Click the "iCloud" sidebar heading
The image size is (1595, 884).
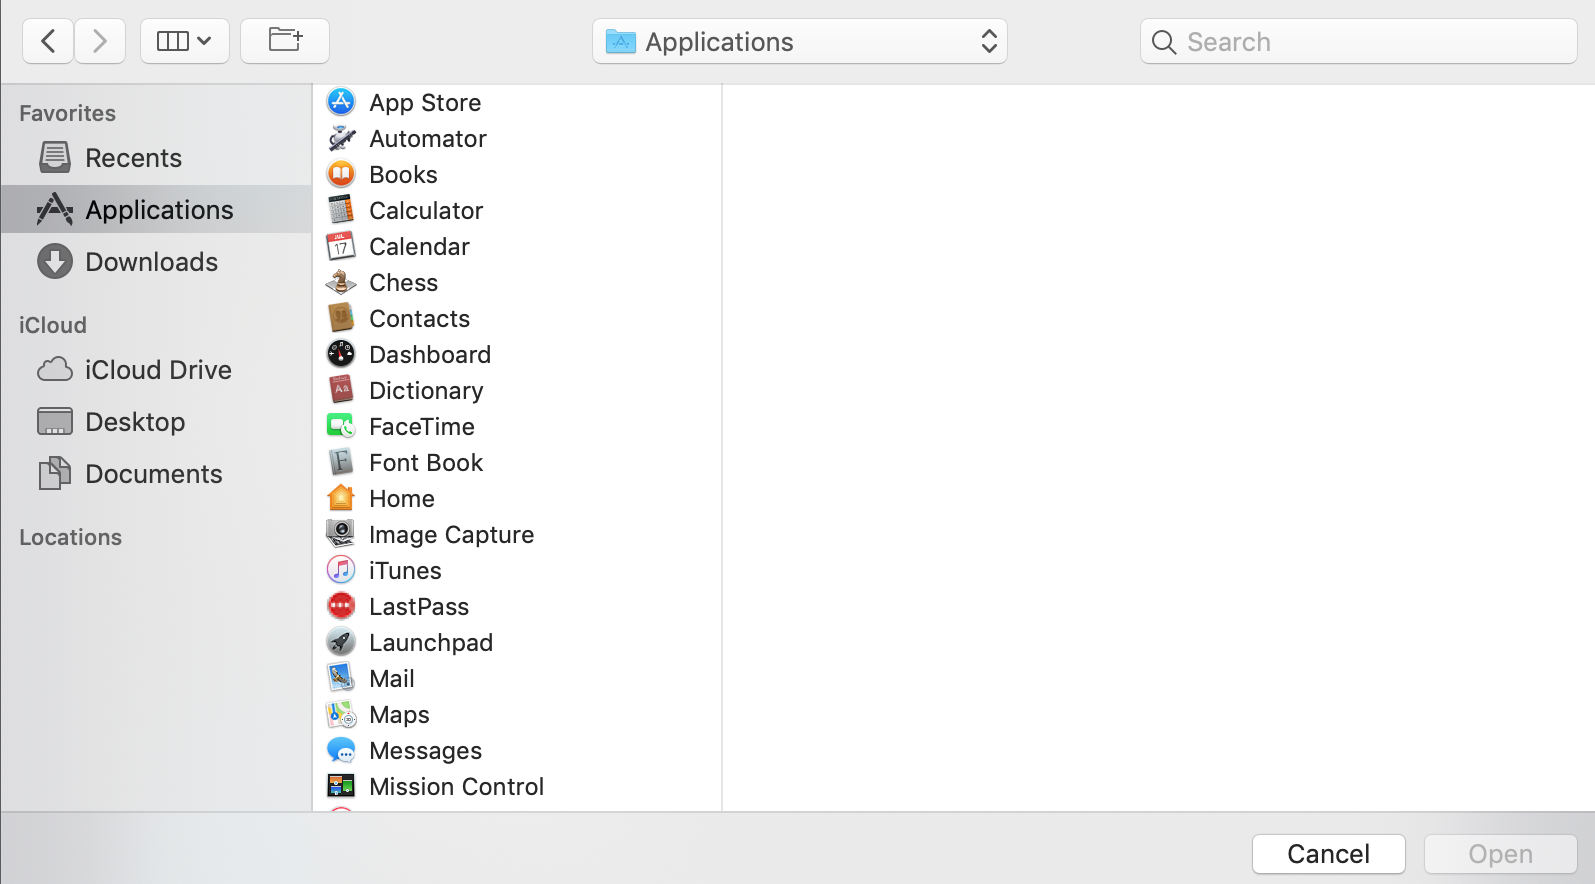tap(53, 325)
